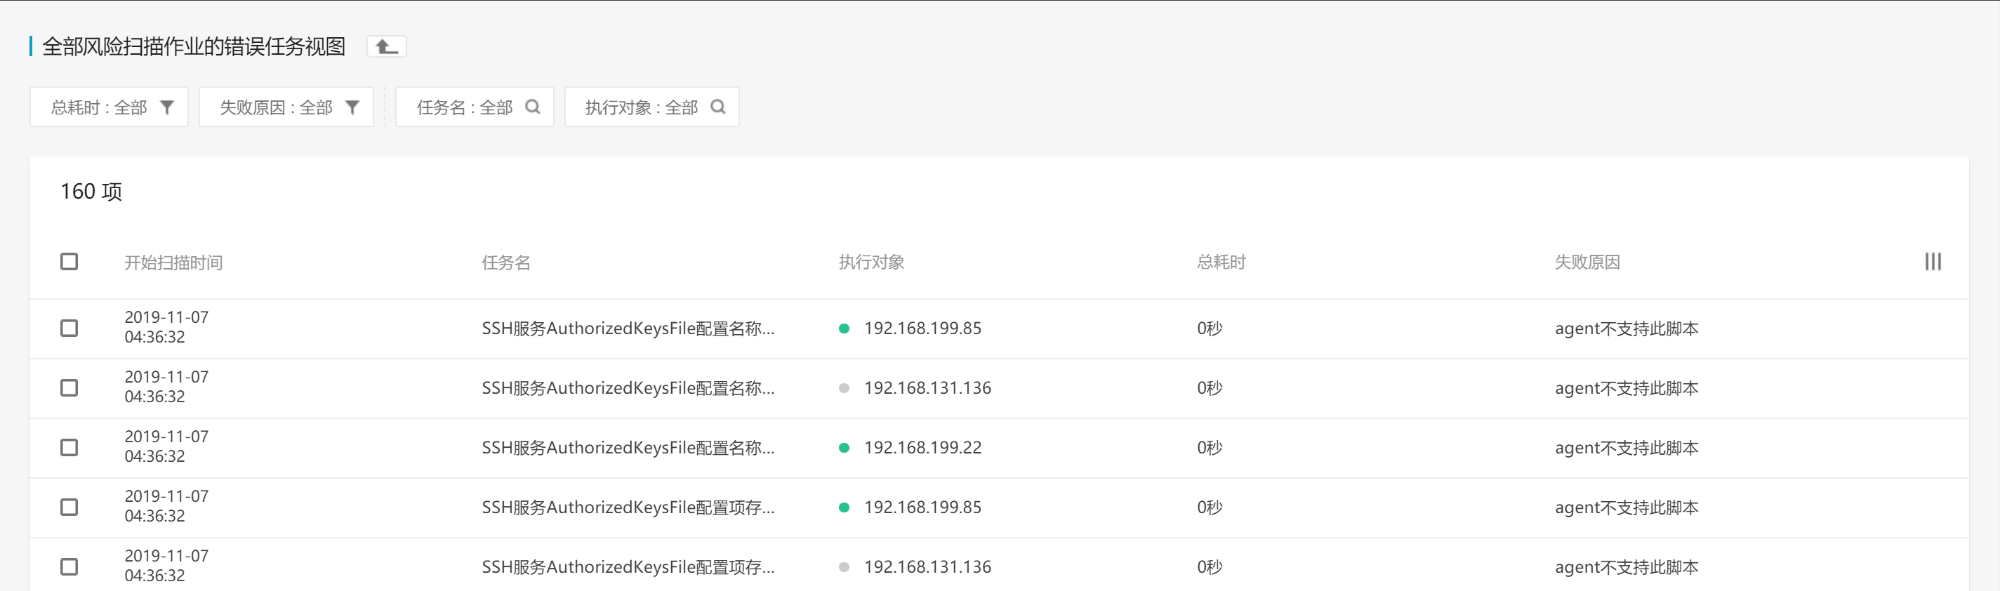Click the search icon in 执行对象 filter

coord(718,107)
